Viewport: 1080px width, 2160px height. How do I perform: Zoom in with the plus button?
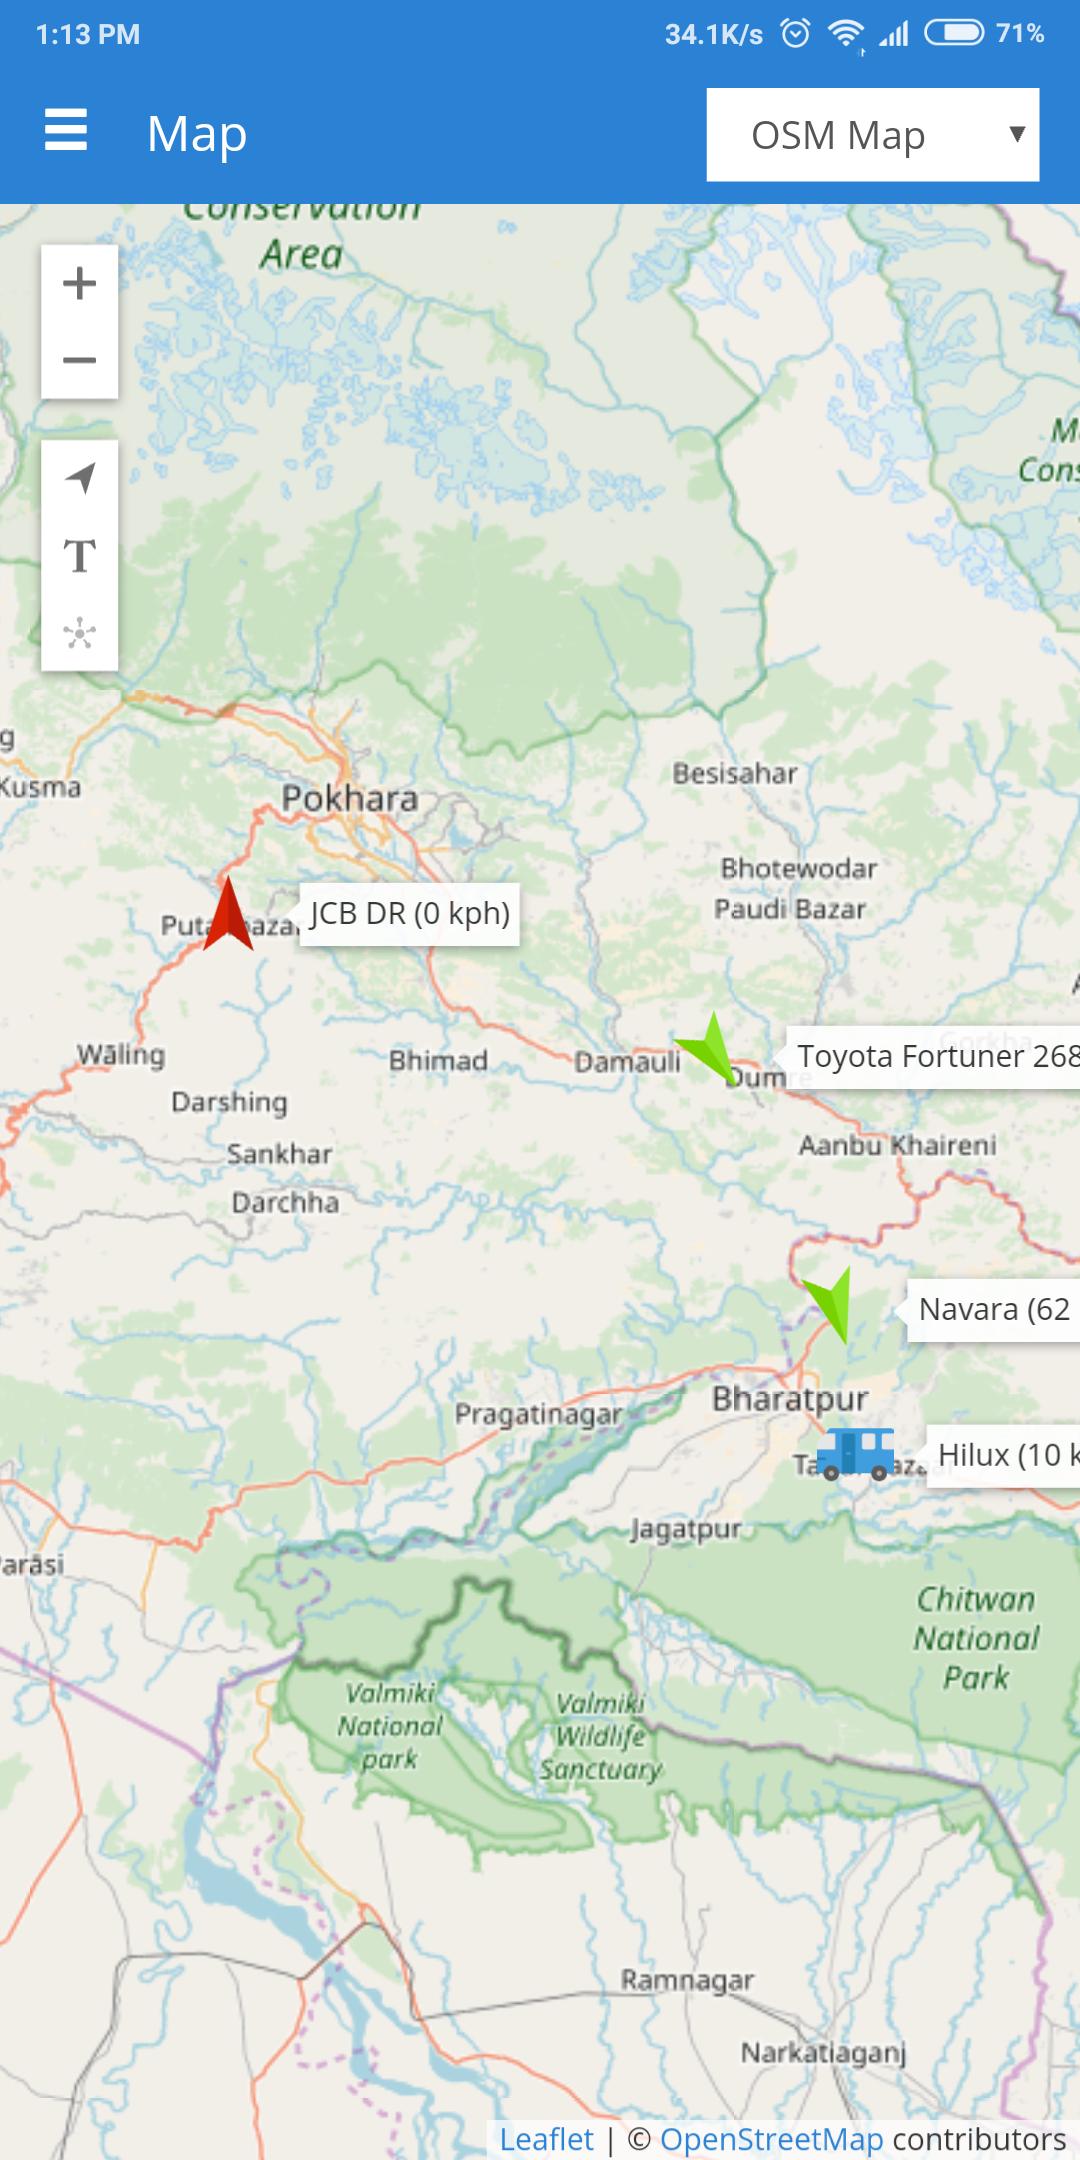click(79, 284)
